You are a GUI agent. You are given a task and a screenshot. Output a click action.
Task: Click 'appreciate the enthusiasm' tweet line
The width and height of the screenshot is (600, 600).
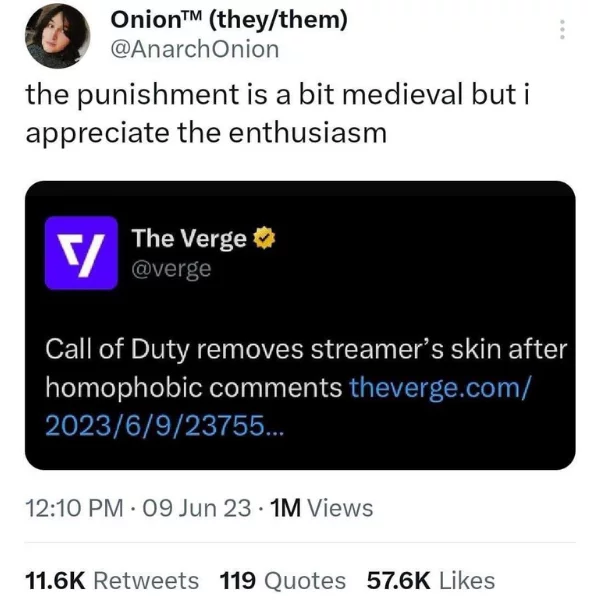coord(205,131)
